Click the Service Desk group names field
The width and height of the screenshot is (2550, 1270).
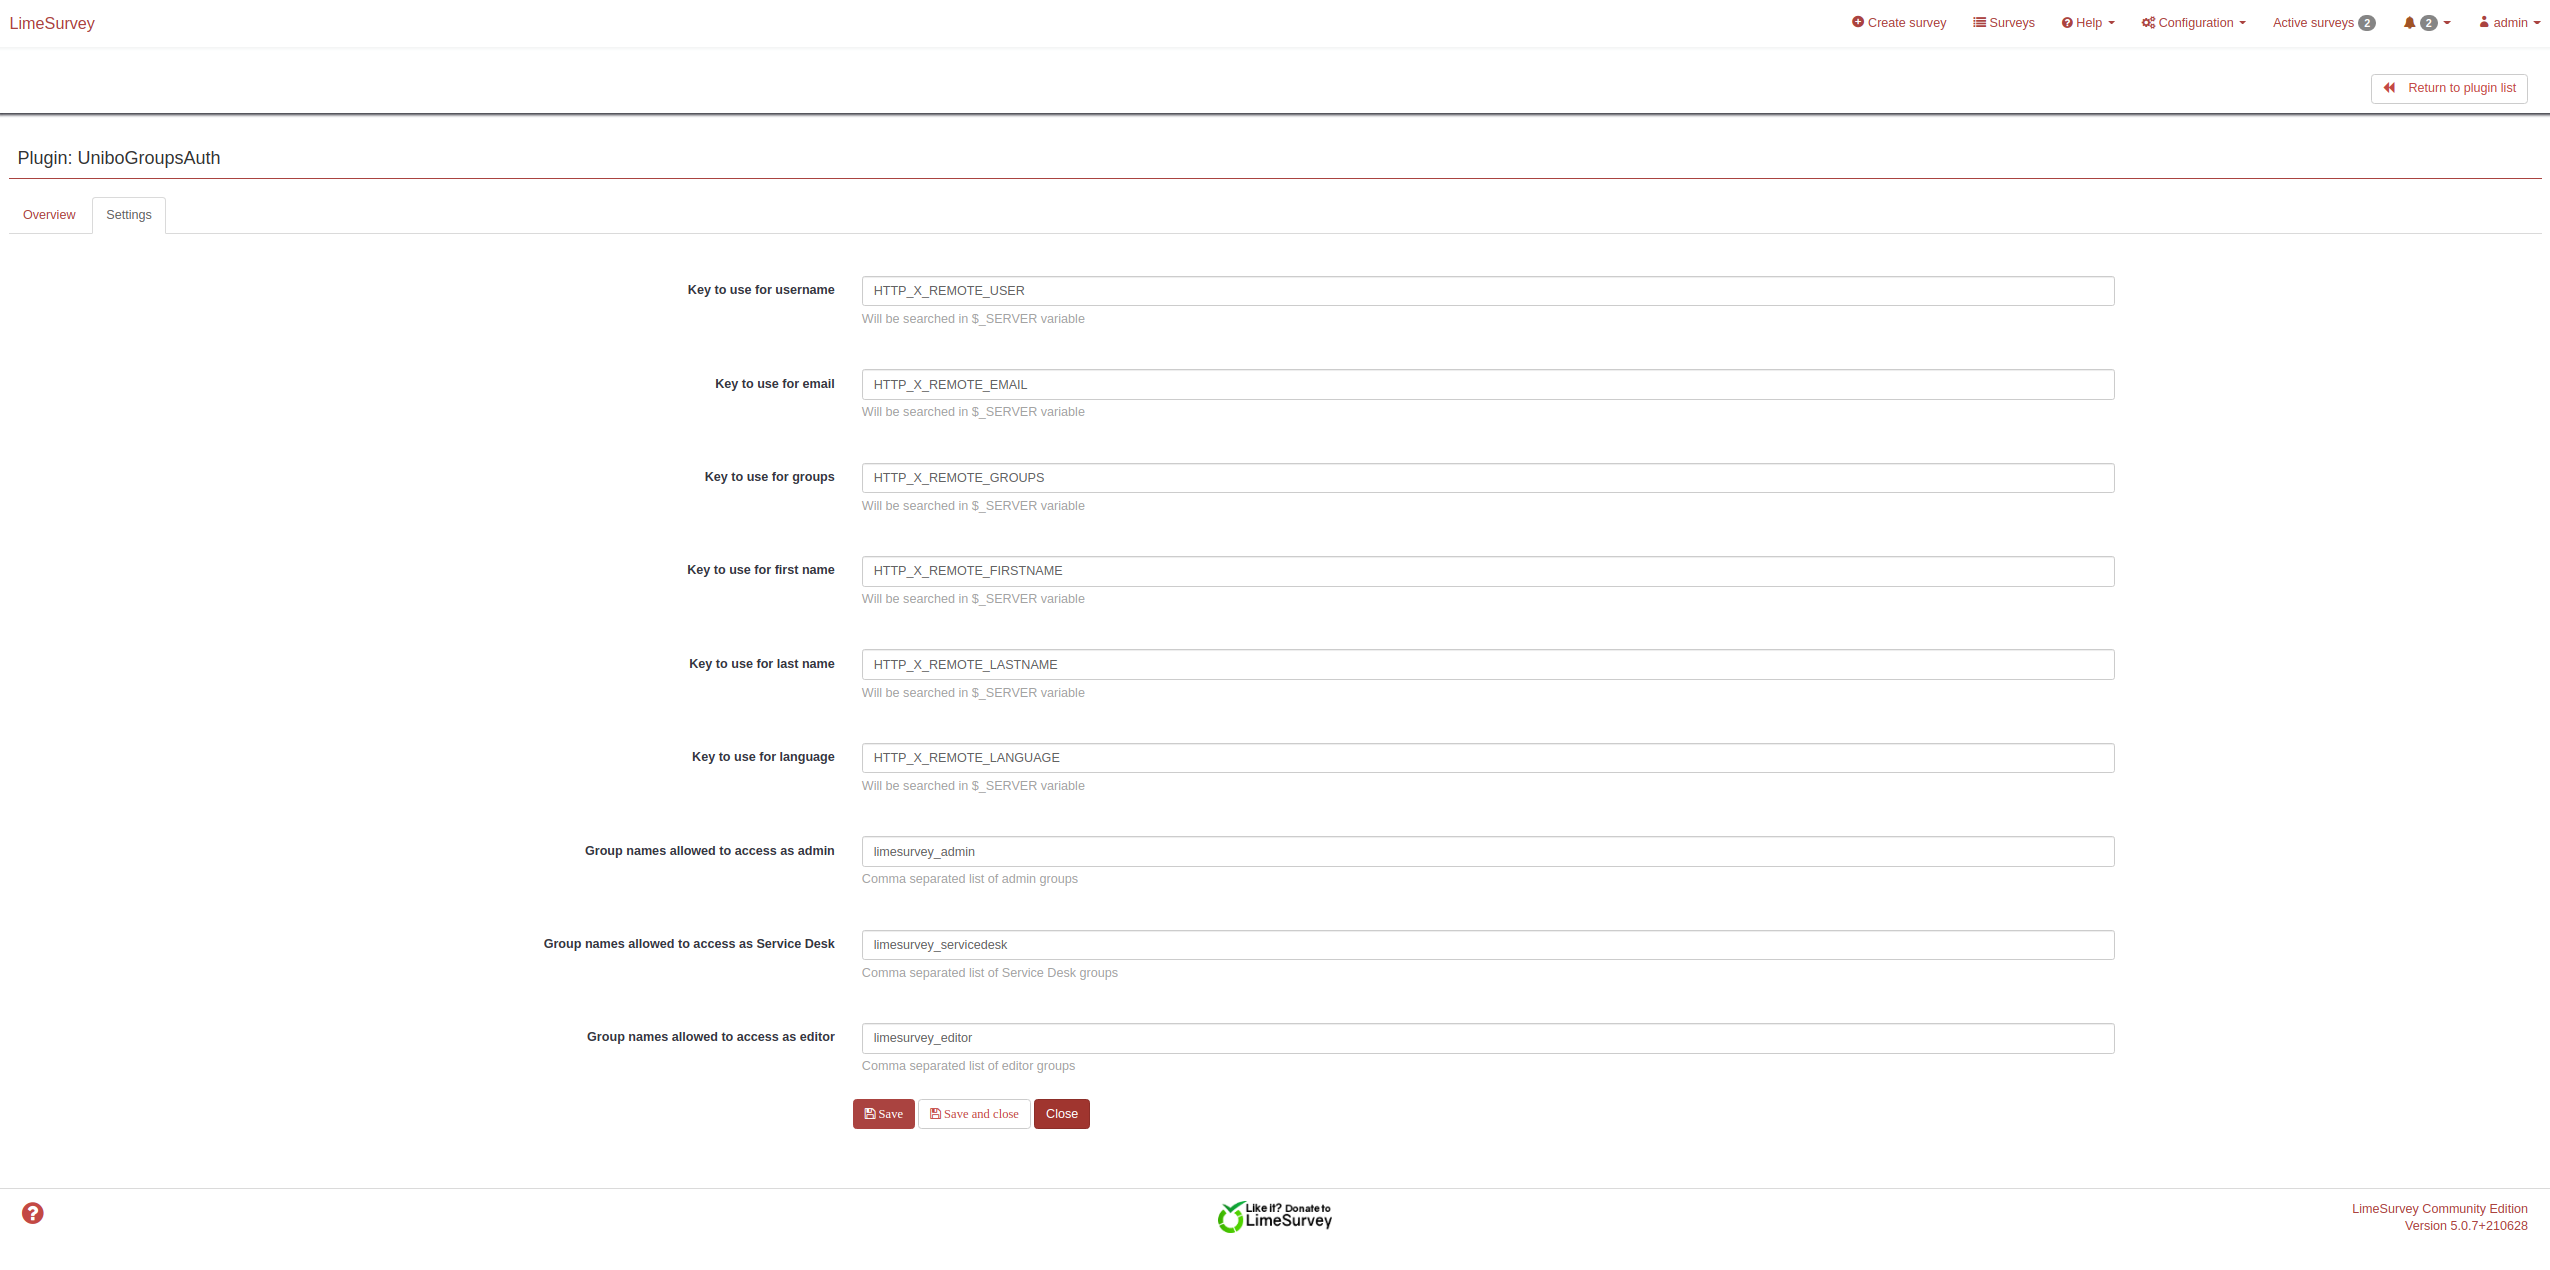(1487, 945)
